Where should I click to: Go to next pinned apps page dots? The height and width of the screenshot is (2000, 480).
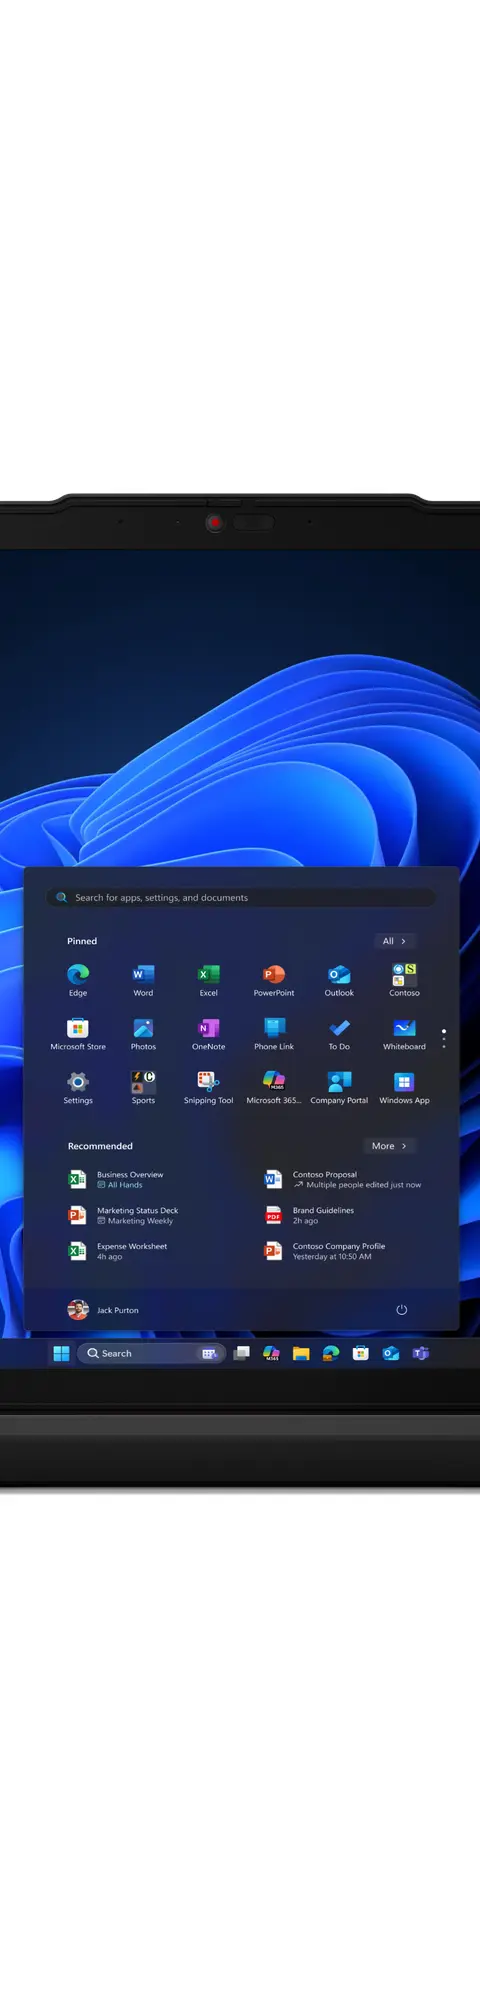444,1039
